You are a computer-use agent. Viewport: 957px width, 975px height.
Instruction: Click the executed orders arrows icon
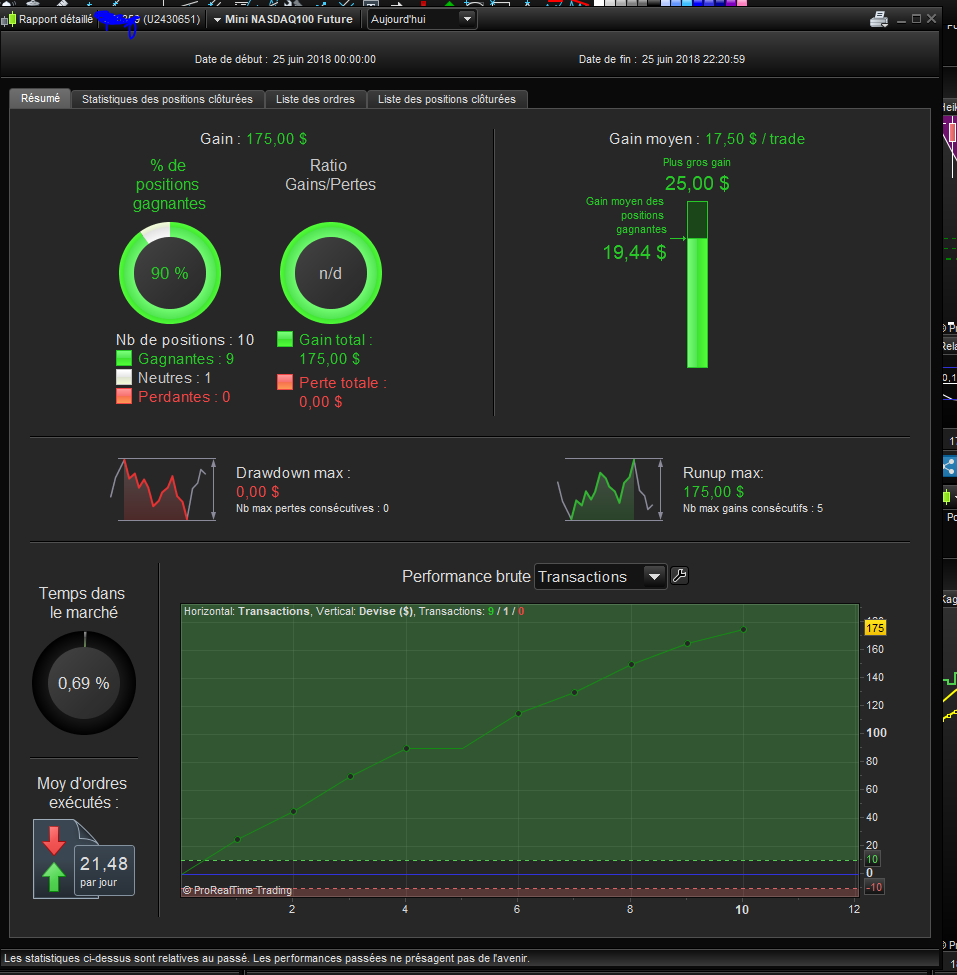54,859
